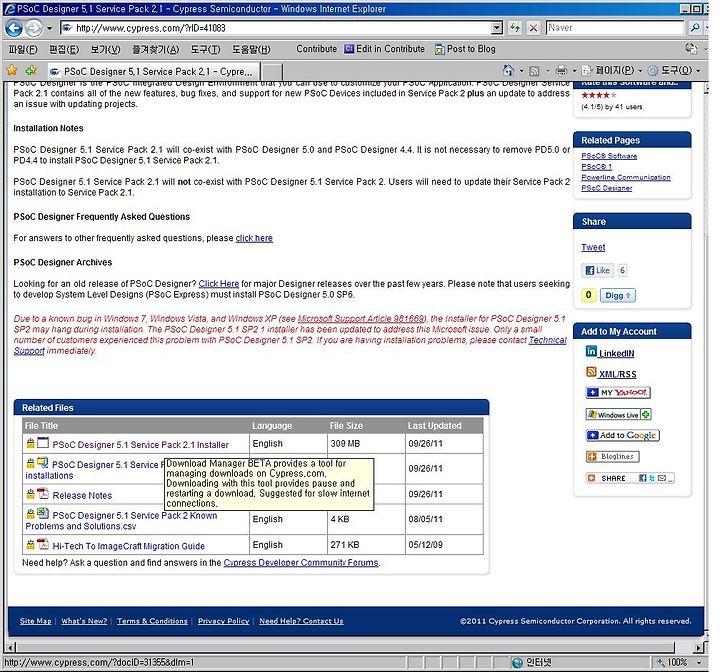Open the 파일(F) menu

(x=23, y=49)
